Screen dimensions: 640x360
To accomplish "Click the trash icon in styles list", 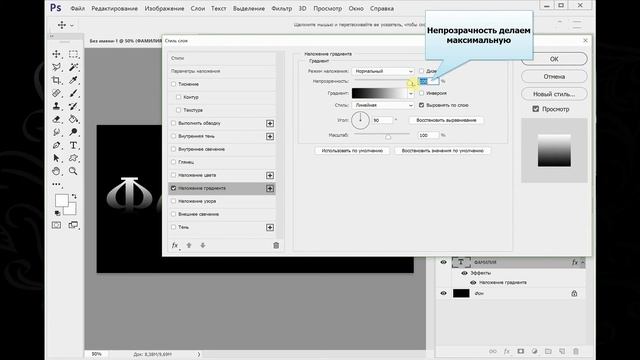I will click(x=276, y=245).
